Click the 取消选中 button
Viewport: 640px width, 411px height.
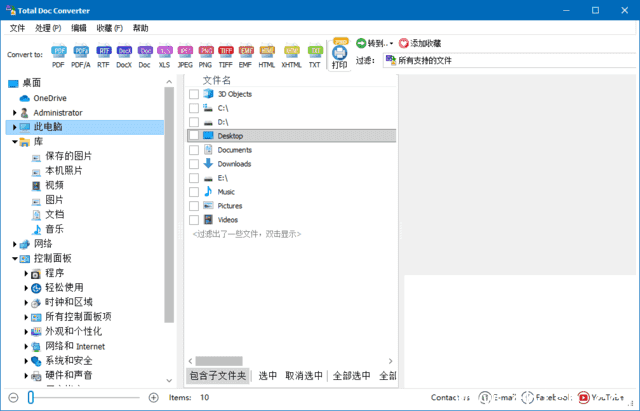pos(304,375)
